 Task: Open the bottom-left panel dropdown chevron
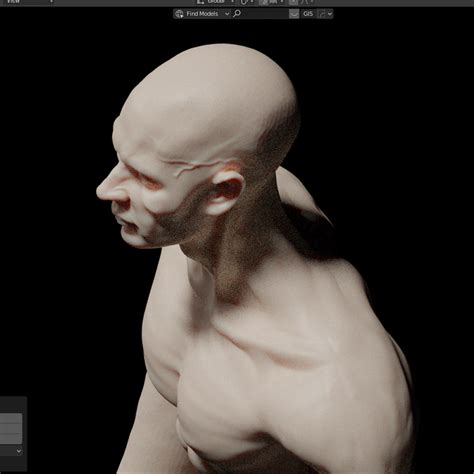[19, 451]
